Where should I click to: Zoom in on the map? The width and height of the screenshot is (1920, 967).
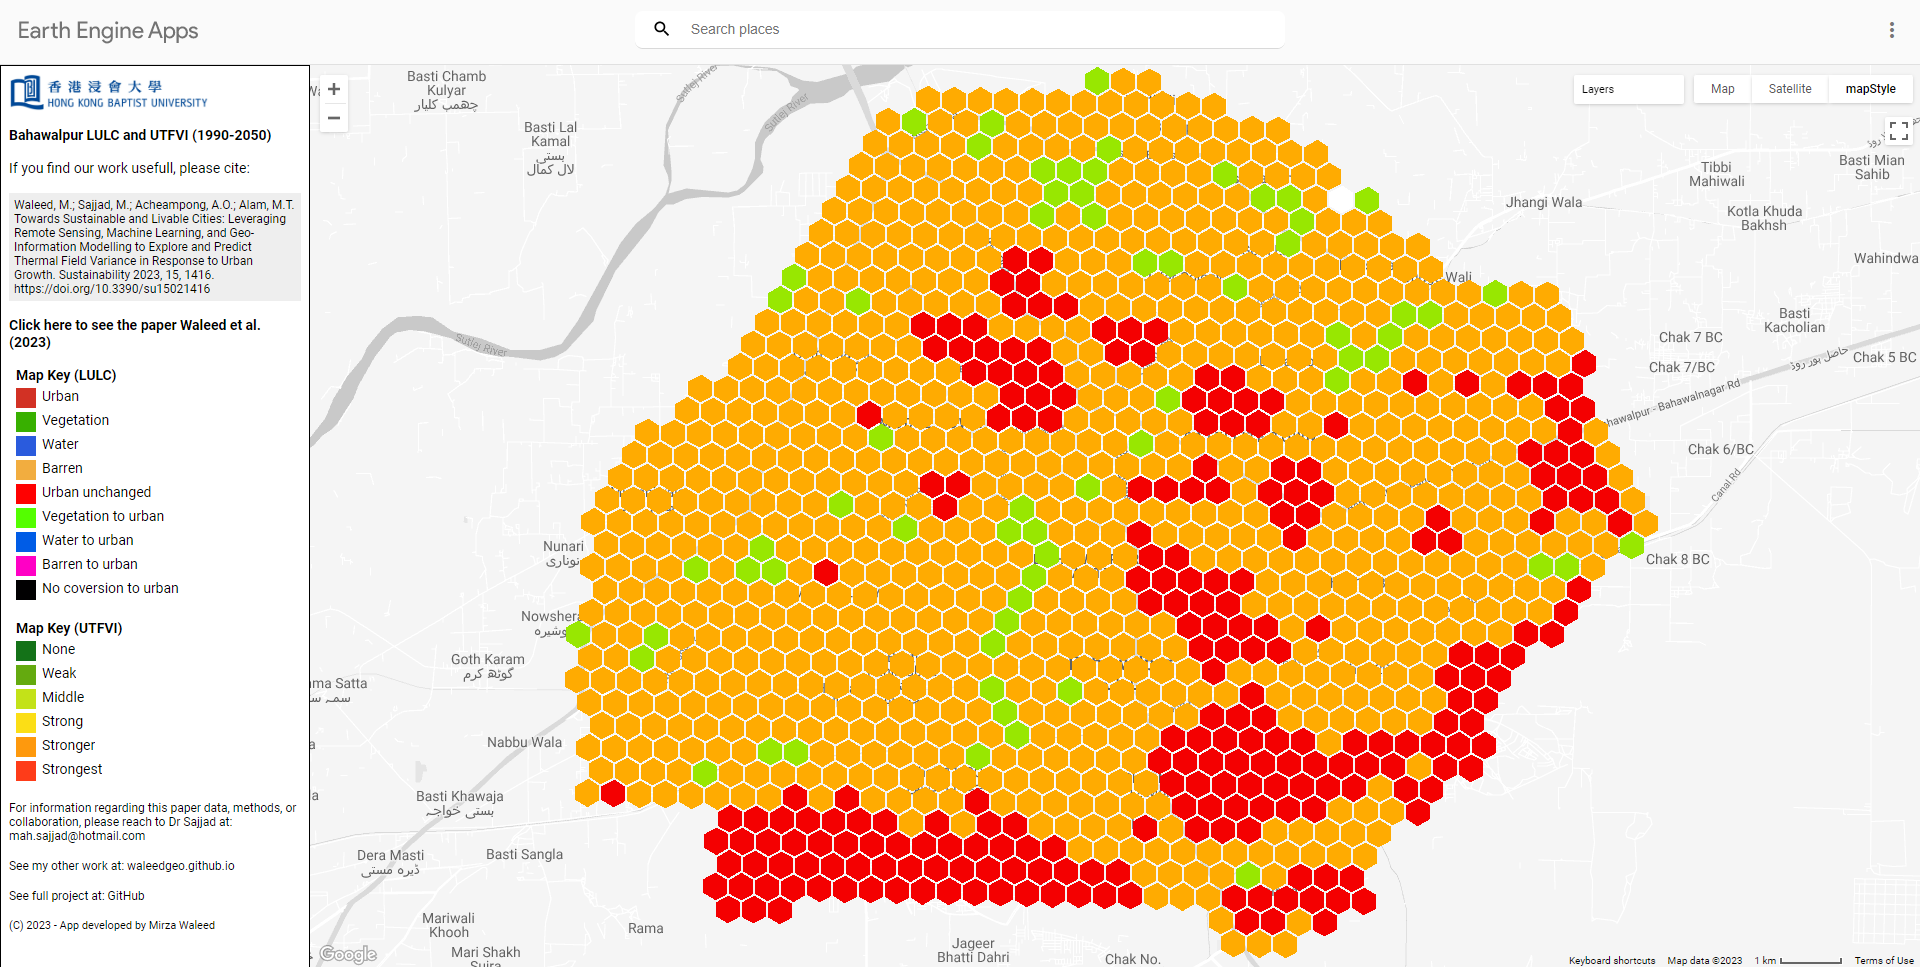[334, 89]
